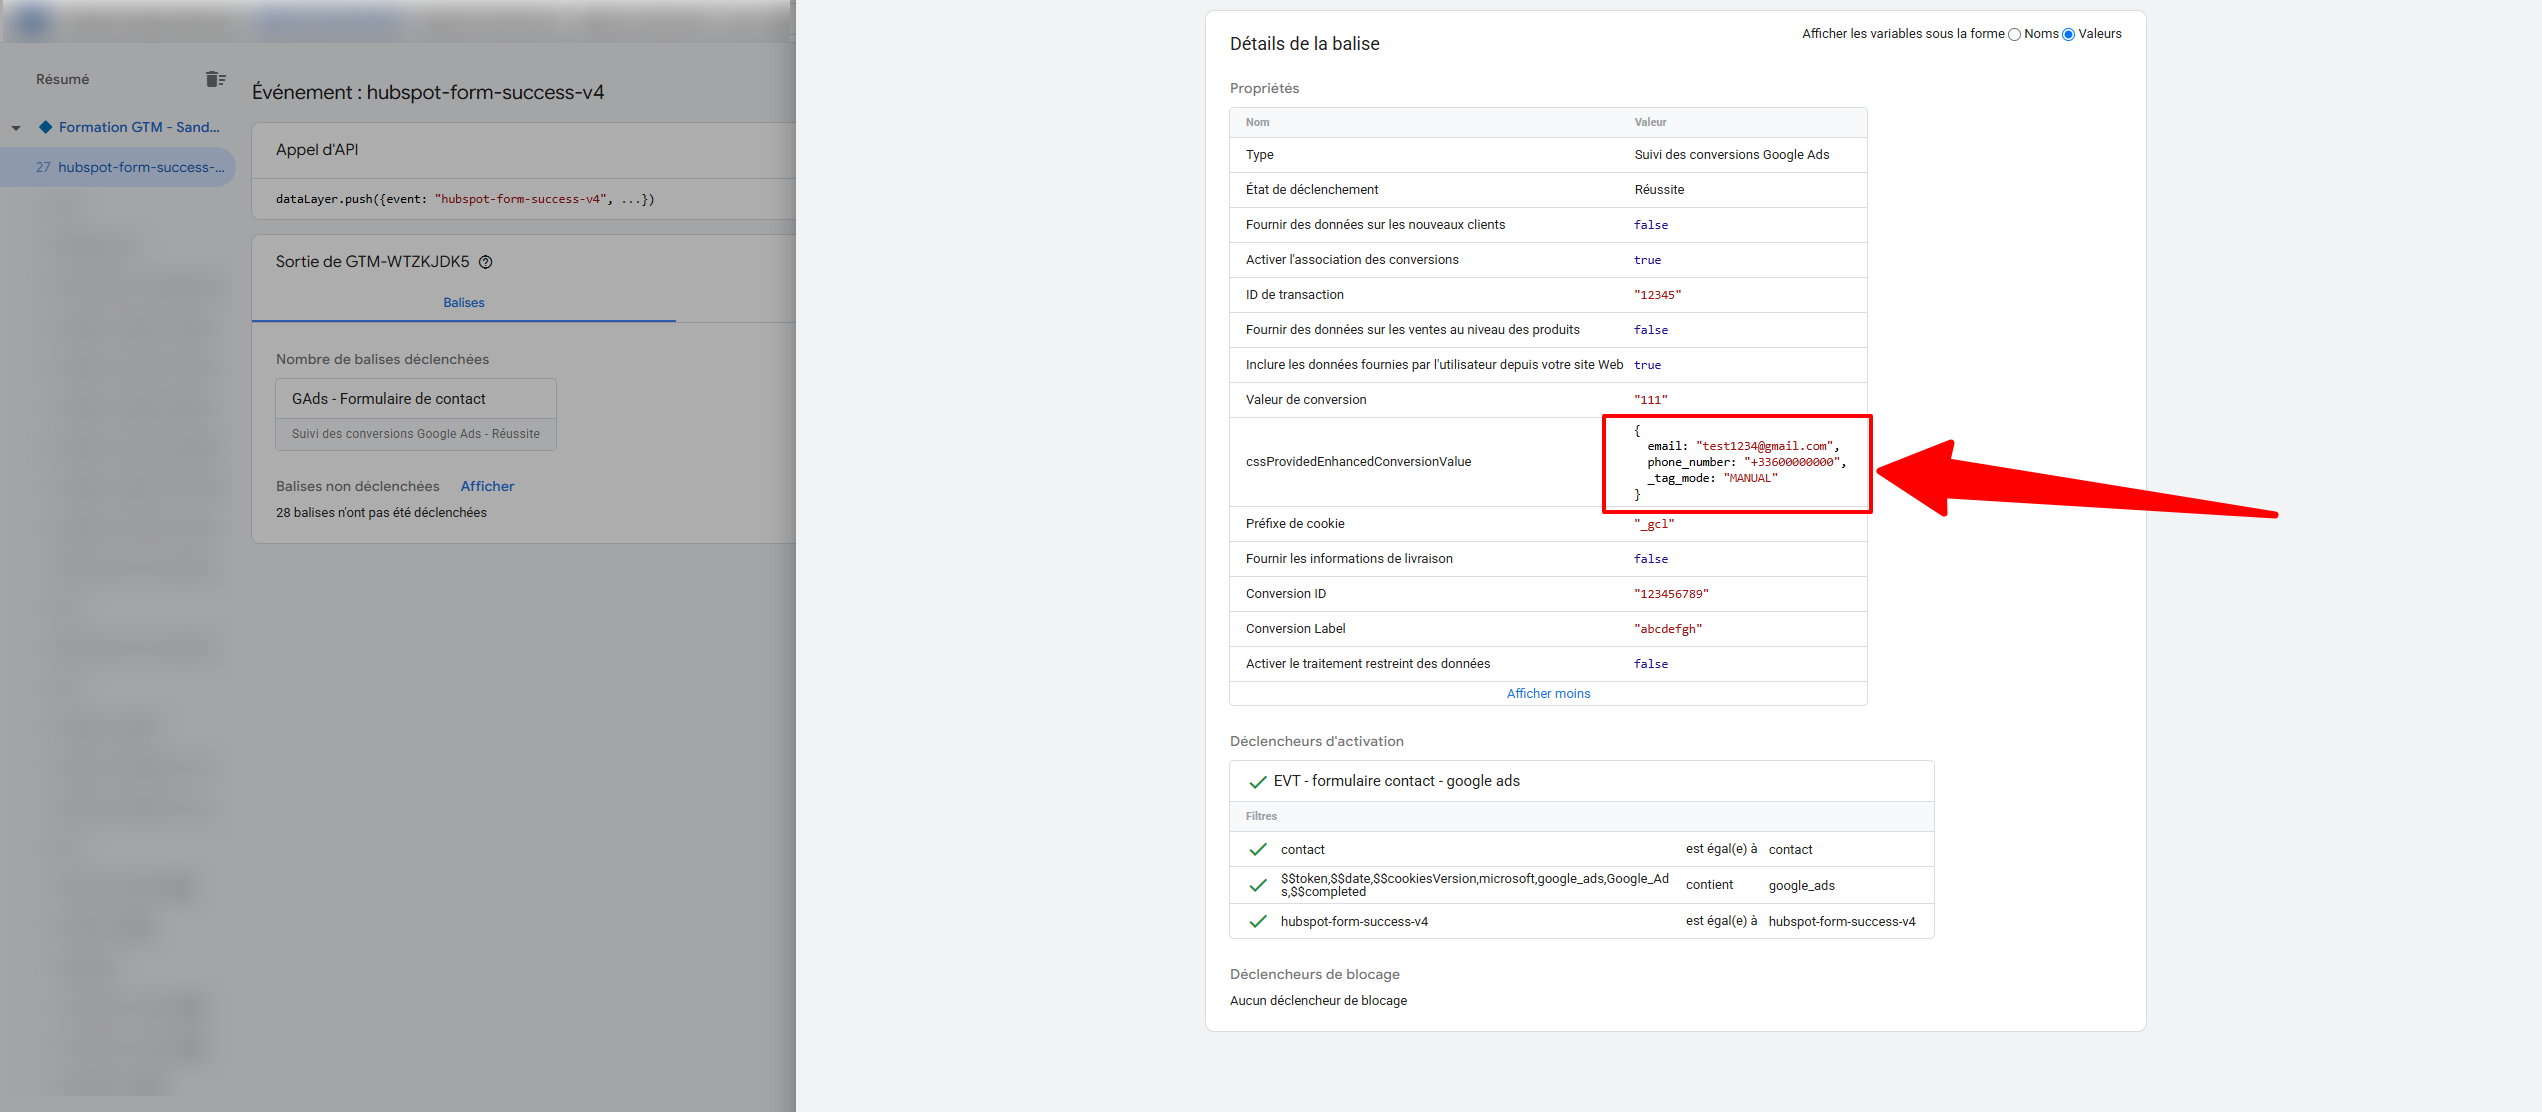The width and height of the screenshot is (2542, 1112).
Task: Click green checkmark beside EVT trigger name
Action: pos(1258,782)
